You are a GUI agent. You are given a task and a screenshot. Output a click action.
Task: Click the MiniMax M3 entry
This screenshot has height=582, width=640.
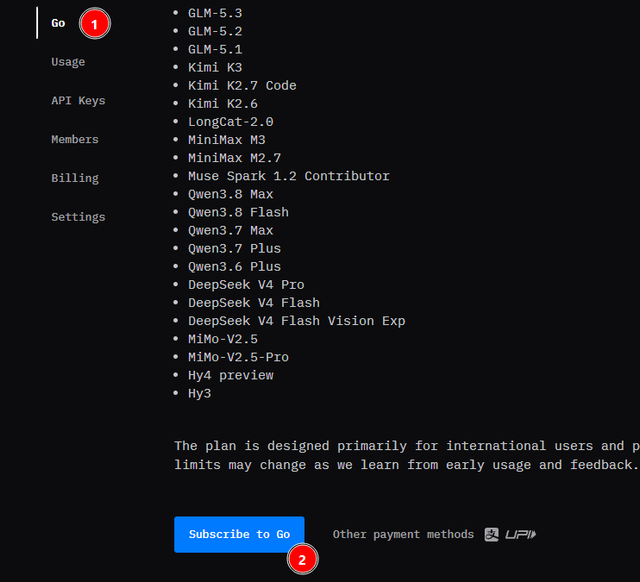[x=227, y=140]
